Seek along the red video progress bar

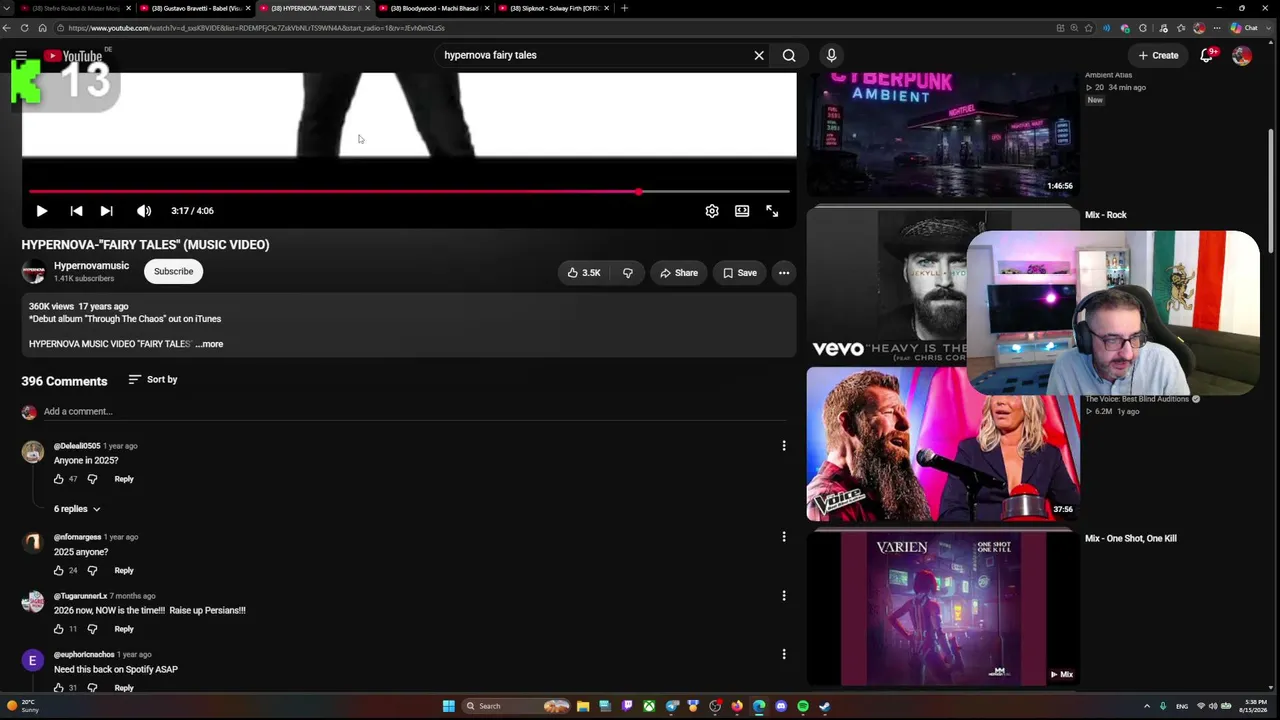(x=409, y=191)
